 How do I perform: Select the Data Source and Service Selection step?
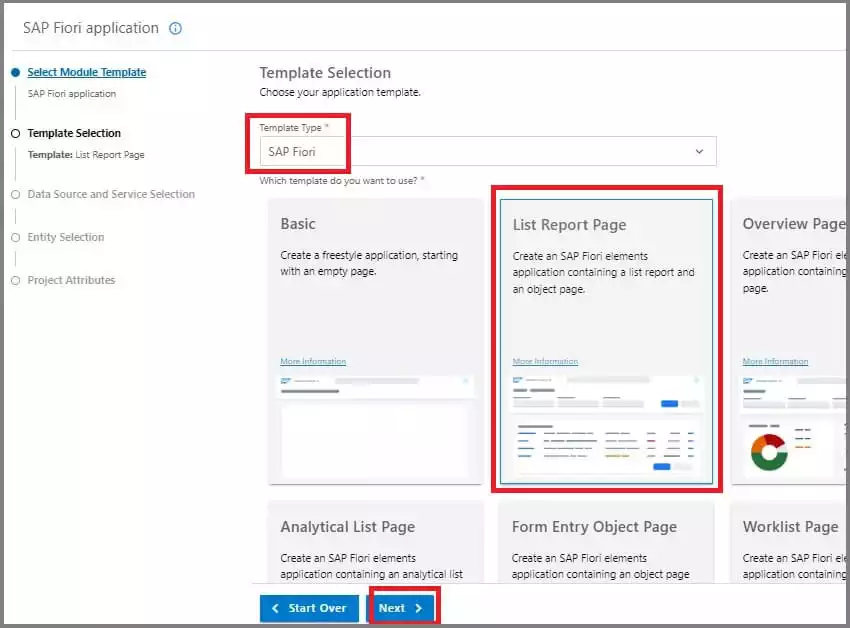point(111,194)
